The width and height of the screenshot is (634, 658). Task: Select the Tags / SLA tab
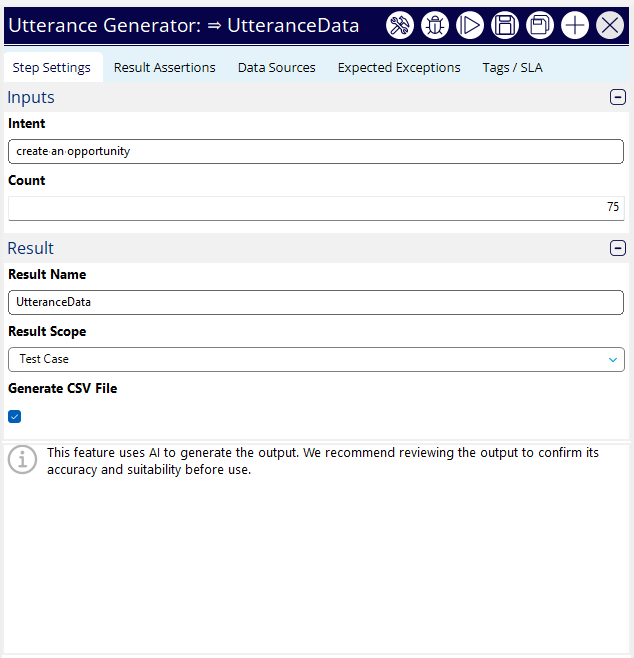pos(512,68)
